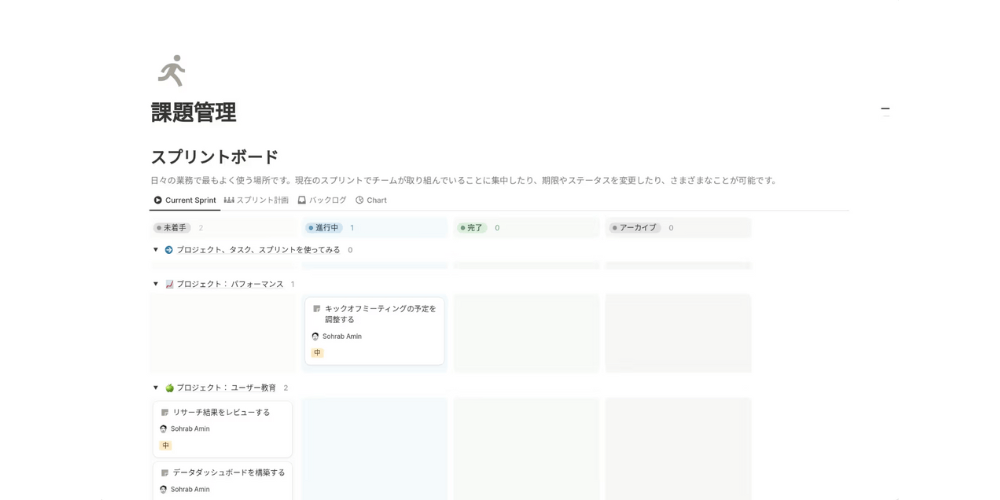Viewport: 1000px width, 500px height.
Task: Click the page icon on キックオフミーティング card
Action: pos(316,309)
